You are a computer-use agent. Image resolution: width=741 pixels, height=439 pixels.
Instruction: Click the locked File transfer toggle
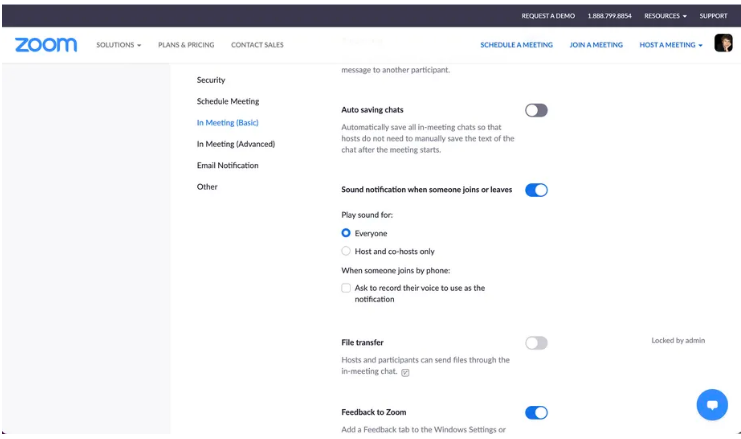point(536,343)
